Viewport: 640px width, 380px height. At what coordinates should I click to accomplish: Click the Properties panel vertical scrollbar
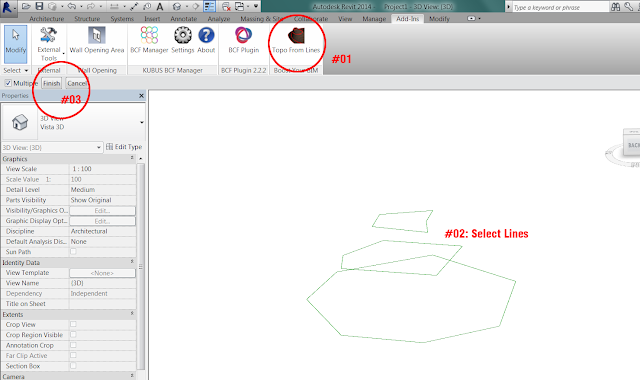141,265
